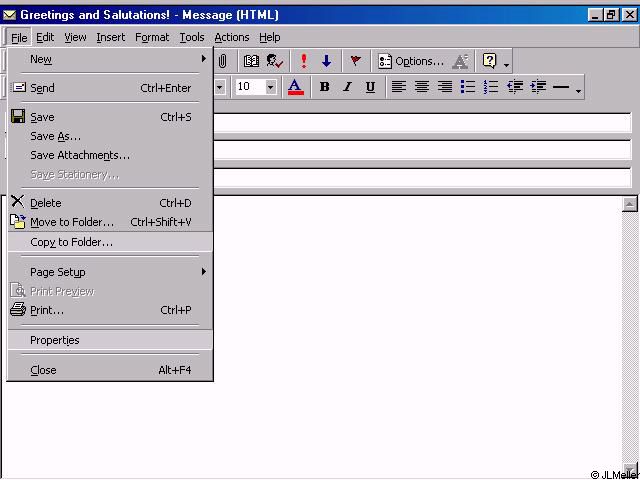
Task: Toggle Italic formatting
Action: [x=347, y=87]
